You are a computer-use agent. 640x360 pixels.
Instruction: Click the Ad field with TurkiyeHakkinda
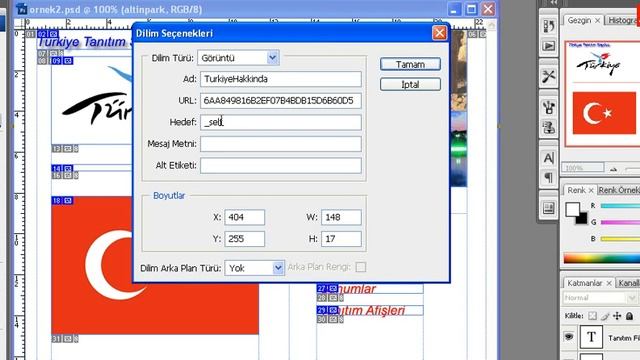point(281,79)
